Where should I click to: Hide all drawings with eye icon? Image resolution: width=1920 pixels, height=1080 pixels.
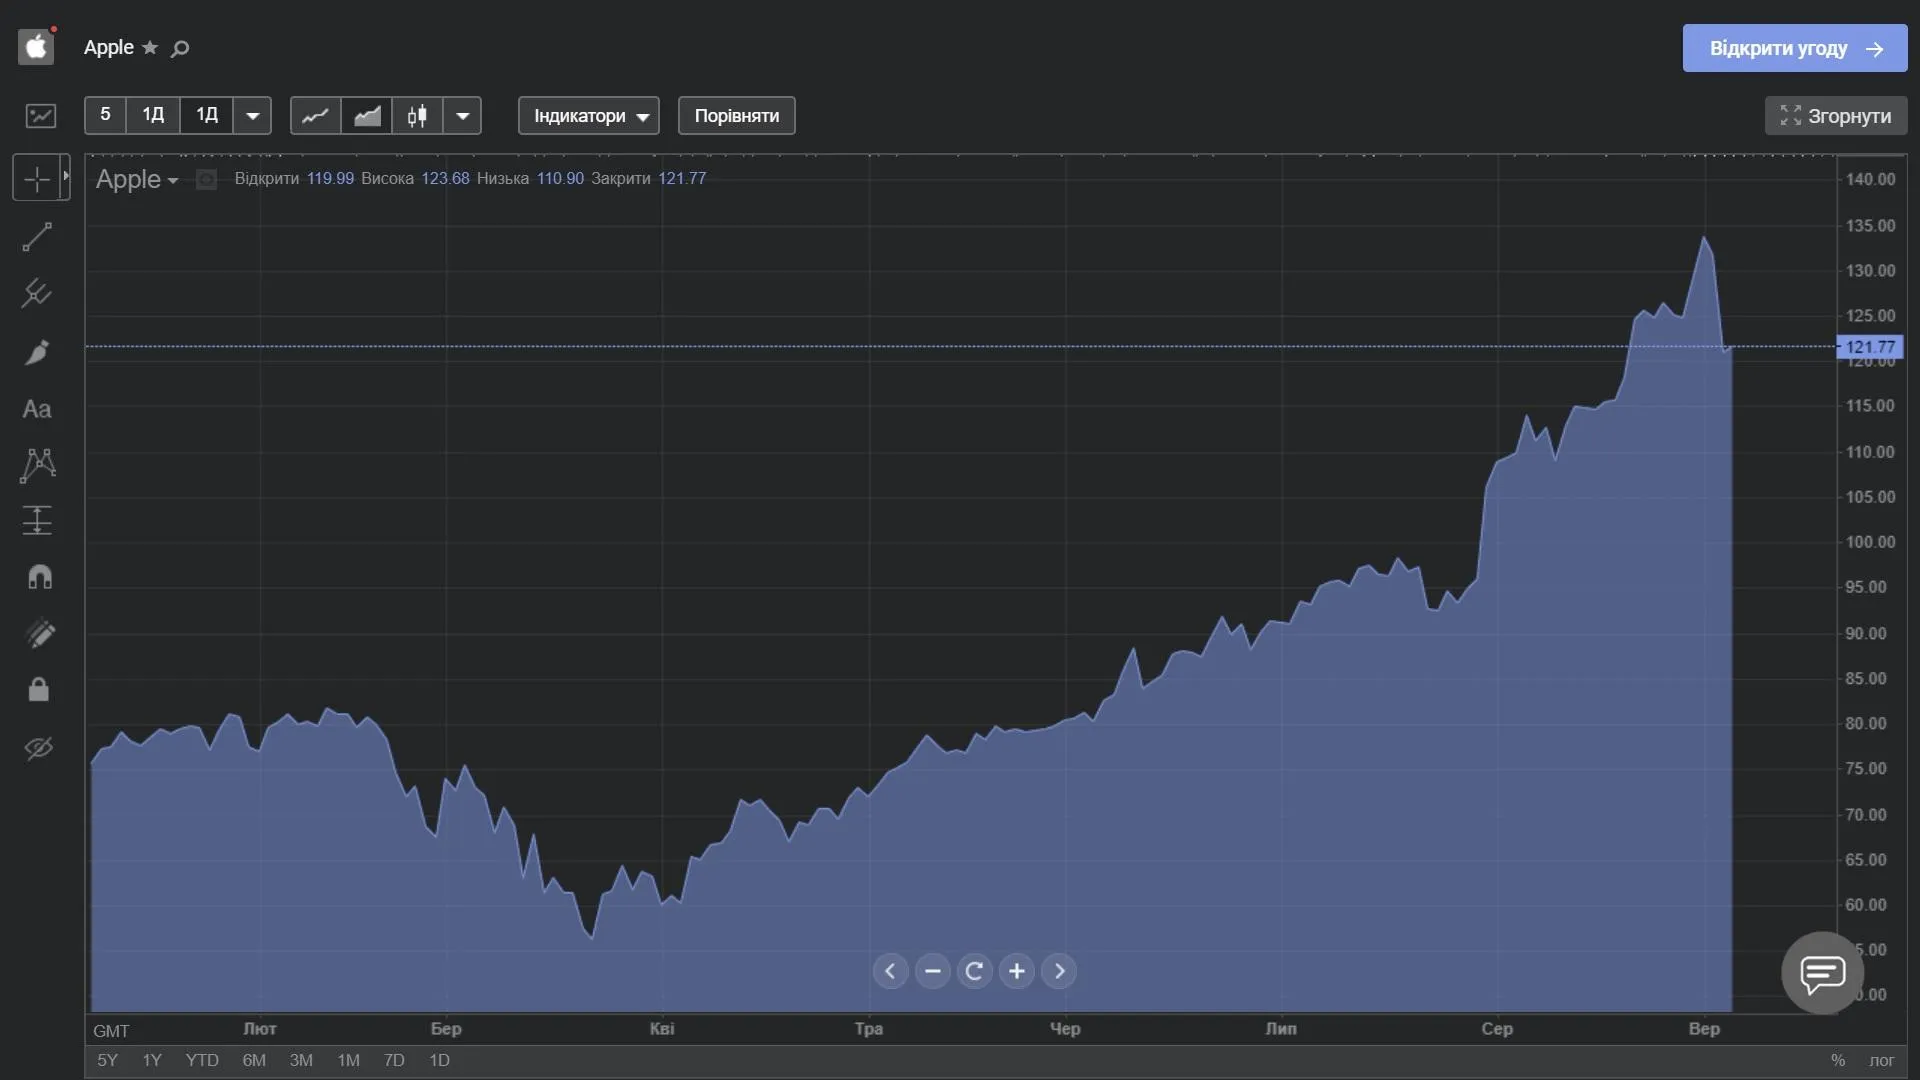[x=38, y=748]
